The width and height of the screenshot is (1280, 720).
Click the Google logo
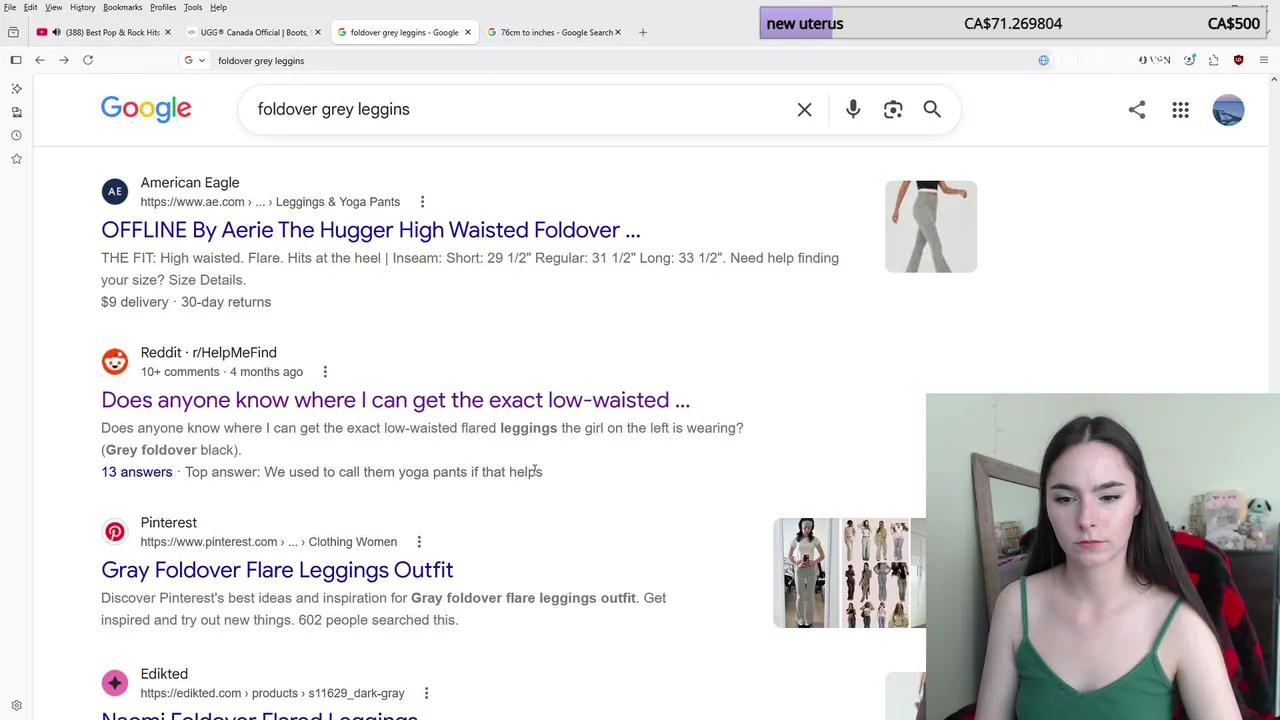click(146, 109)
